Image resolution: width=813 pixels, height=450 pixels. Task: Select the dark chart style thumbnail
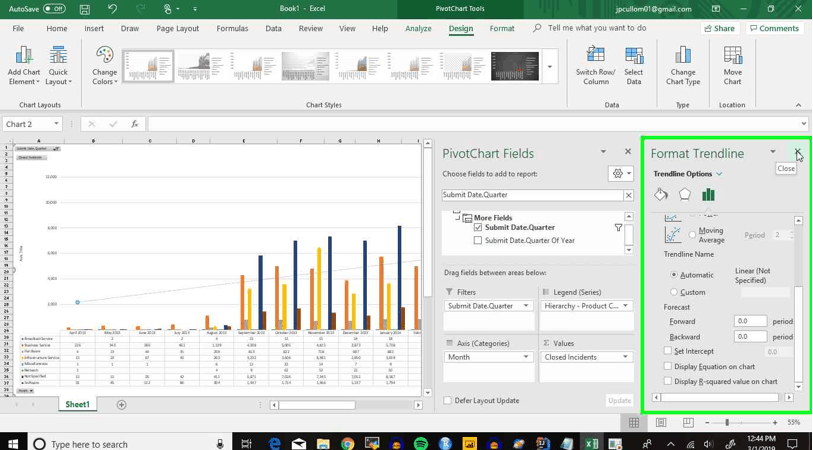[514, 66]
